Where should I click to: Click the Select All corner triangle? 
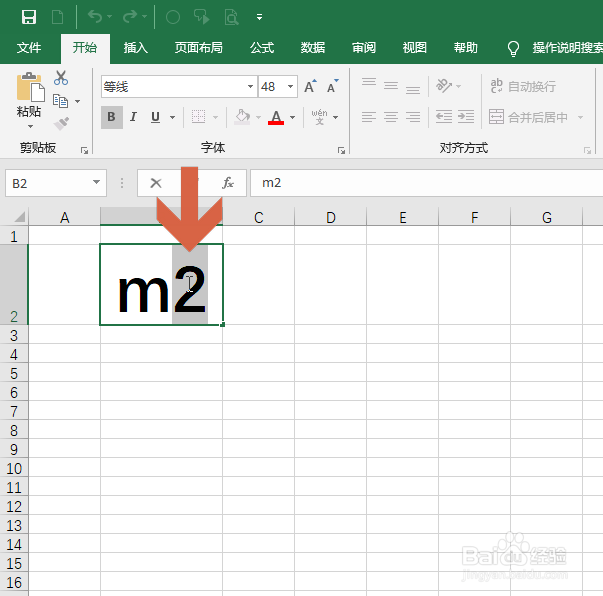[x=19, y=217]
